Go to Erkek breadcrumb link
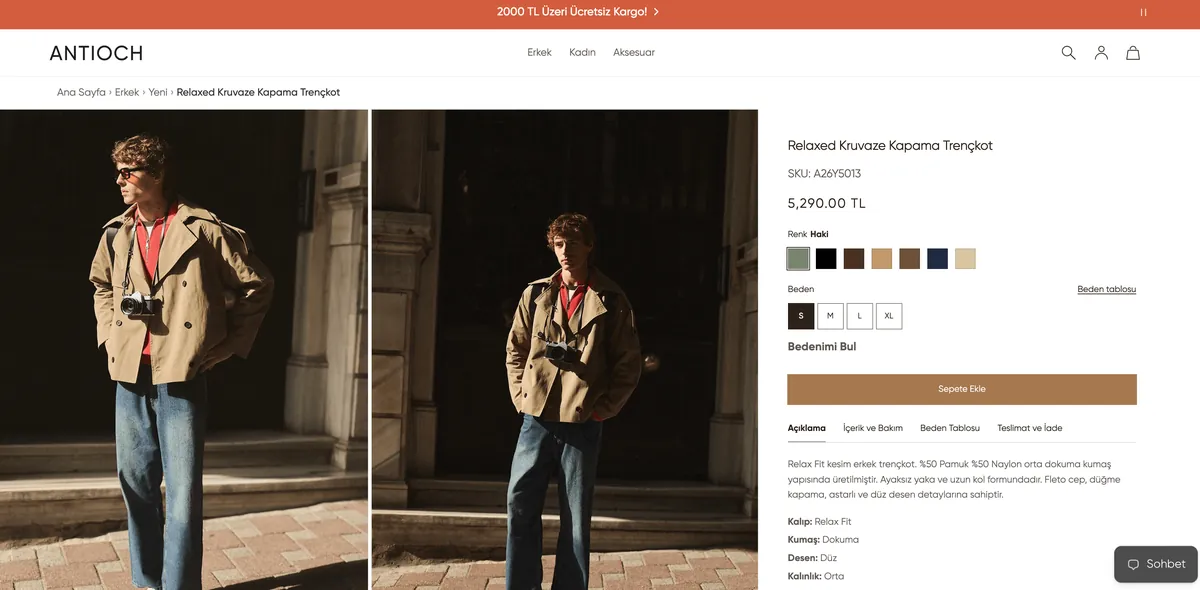Screen dimensions: 1200x590 [127, 92]
